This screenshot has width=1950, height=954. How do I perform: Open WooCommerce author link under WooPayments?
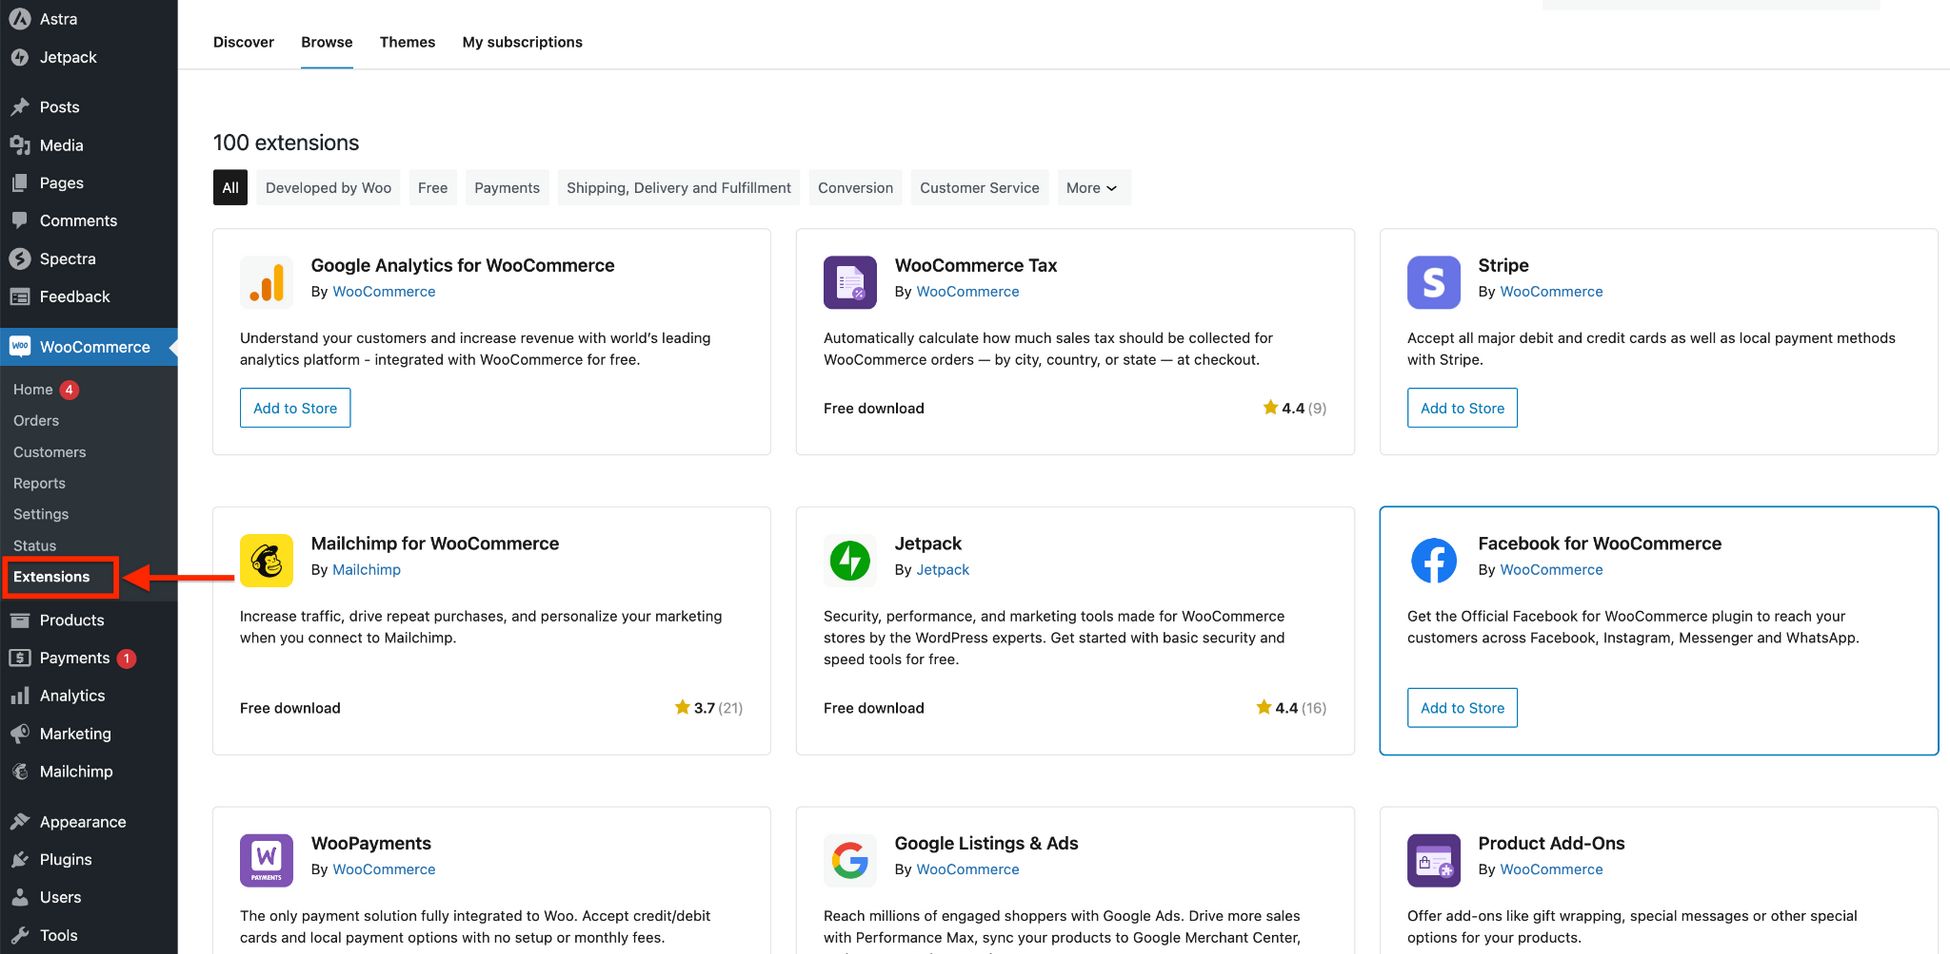[384, 870]
